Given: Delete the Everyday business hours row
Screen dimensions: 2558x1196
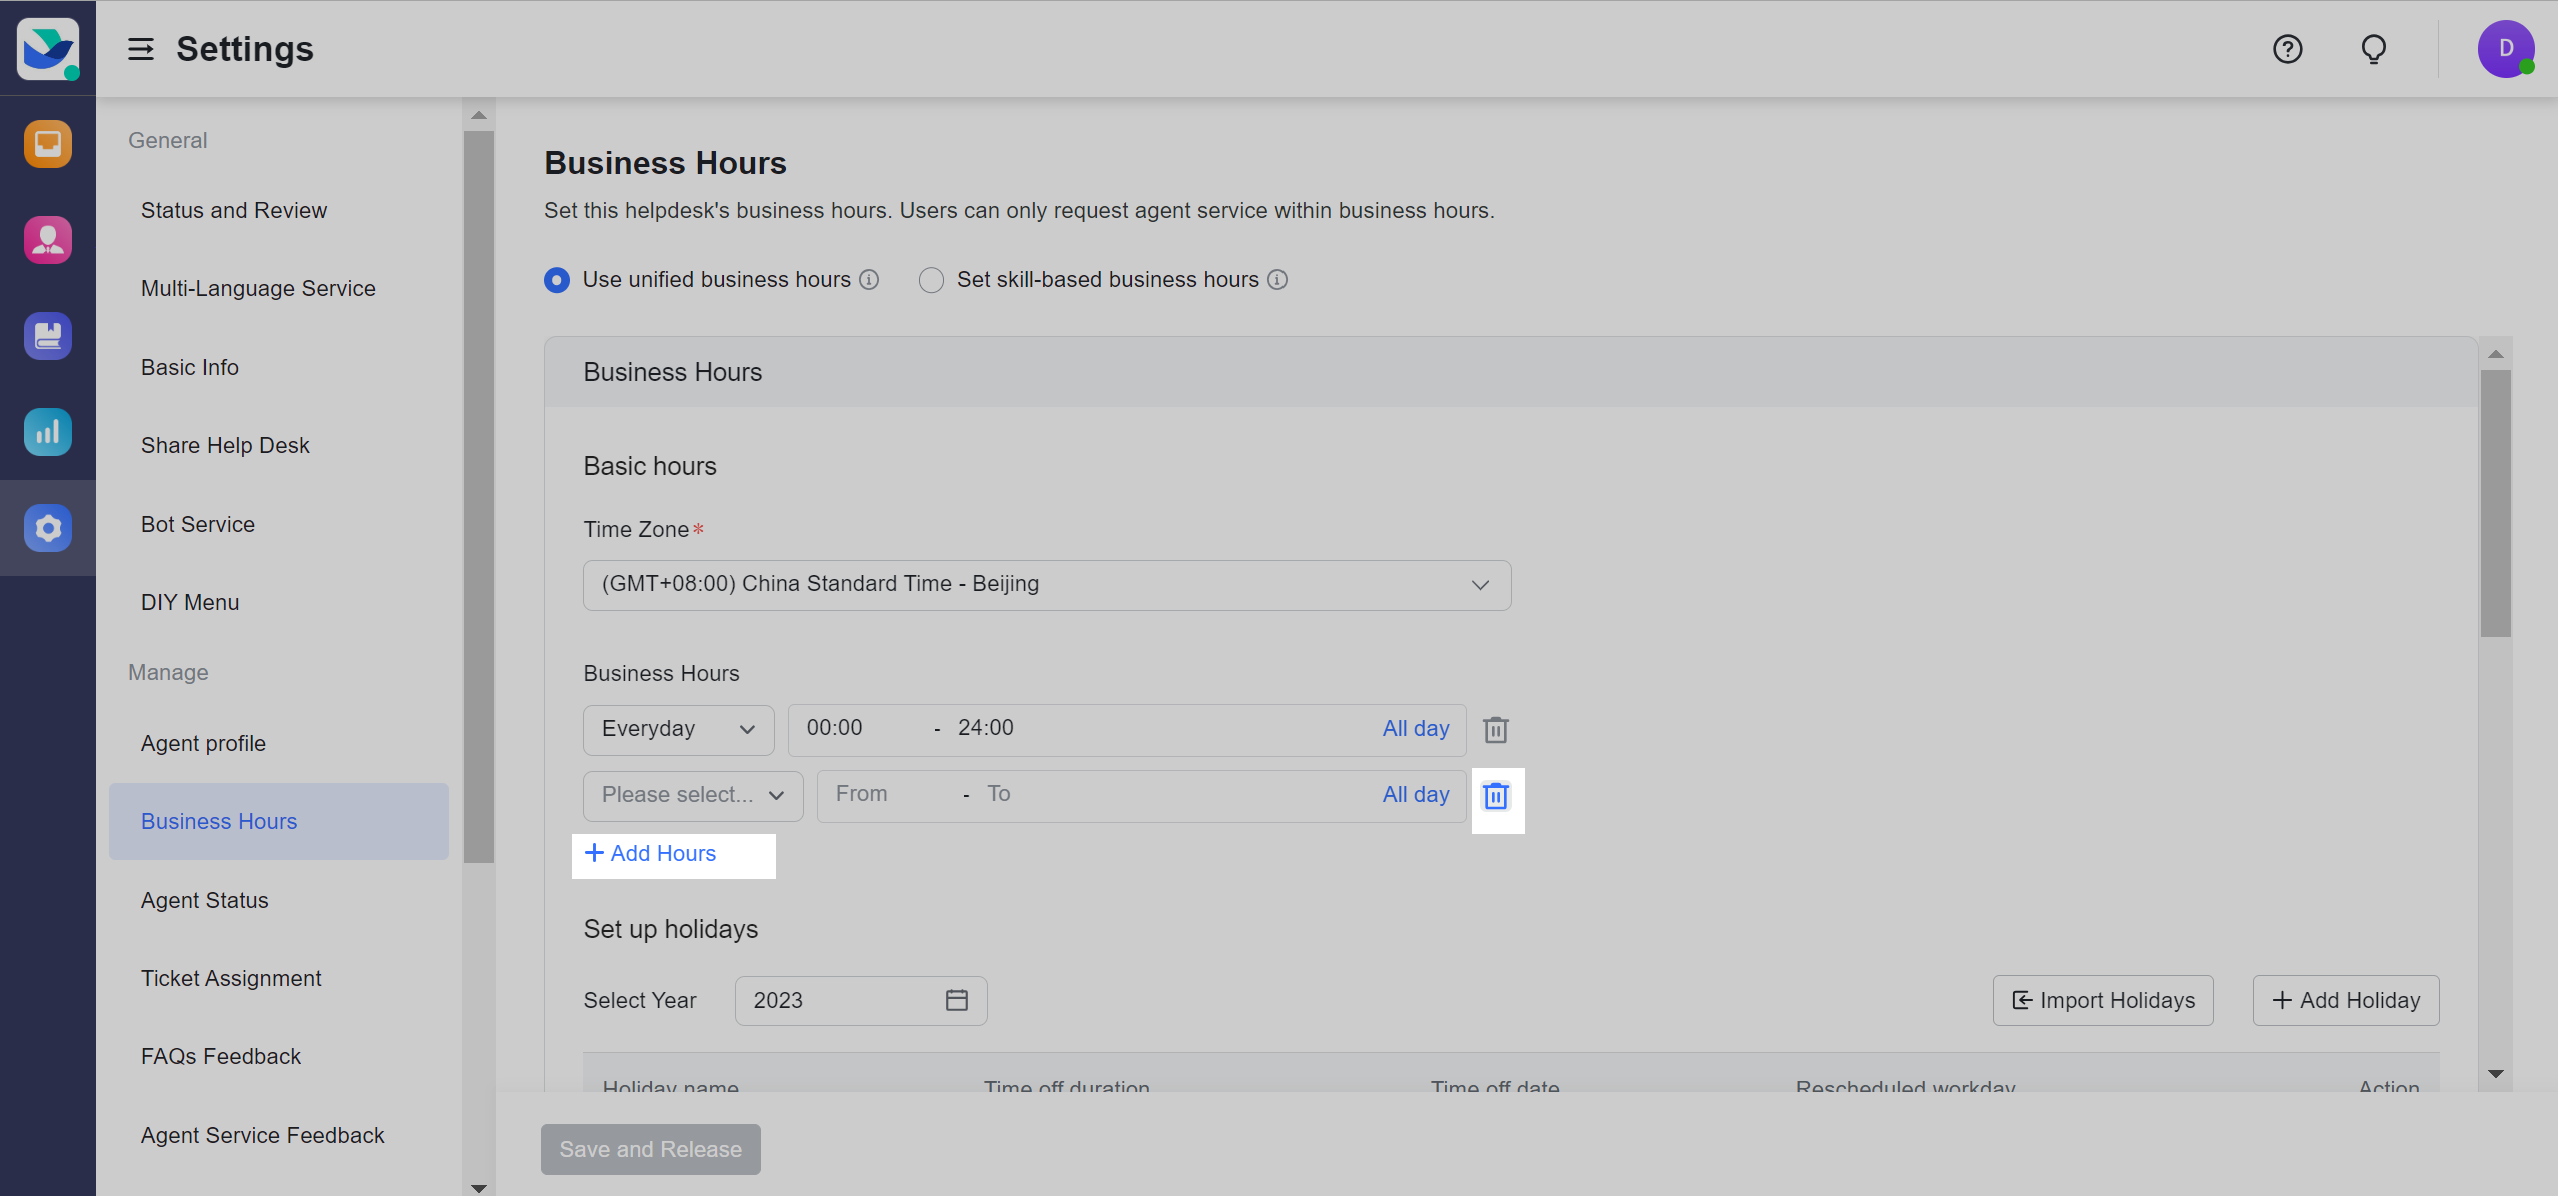Looking at the screenshot, I should point(1495,730).
